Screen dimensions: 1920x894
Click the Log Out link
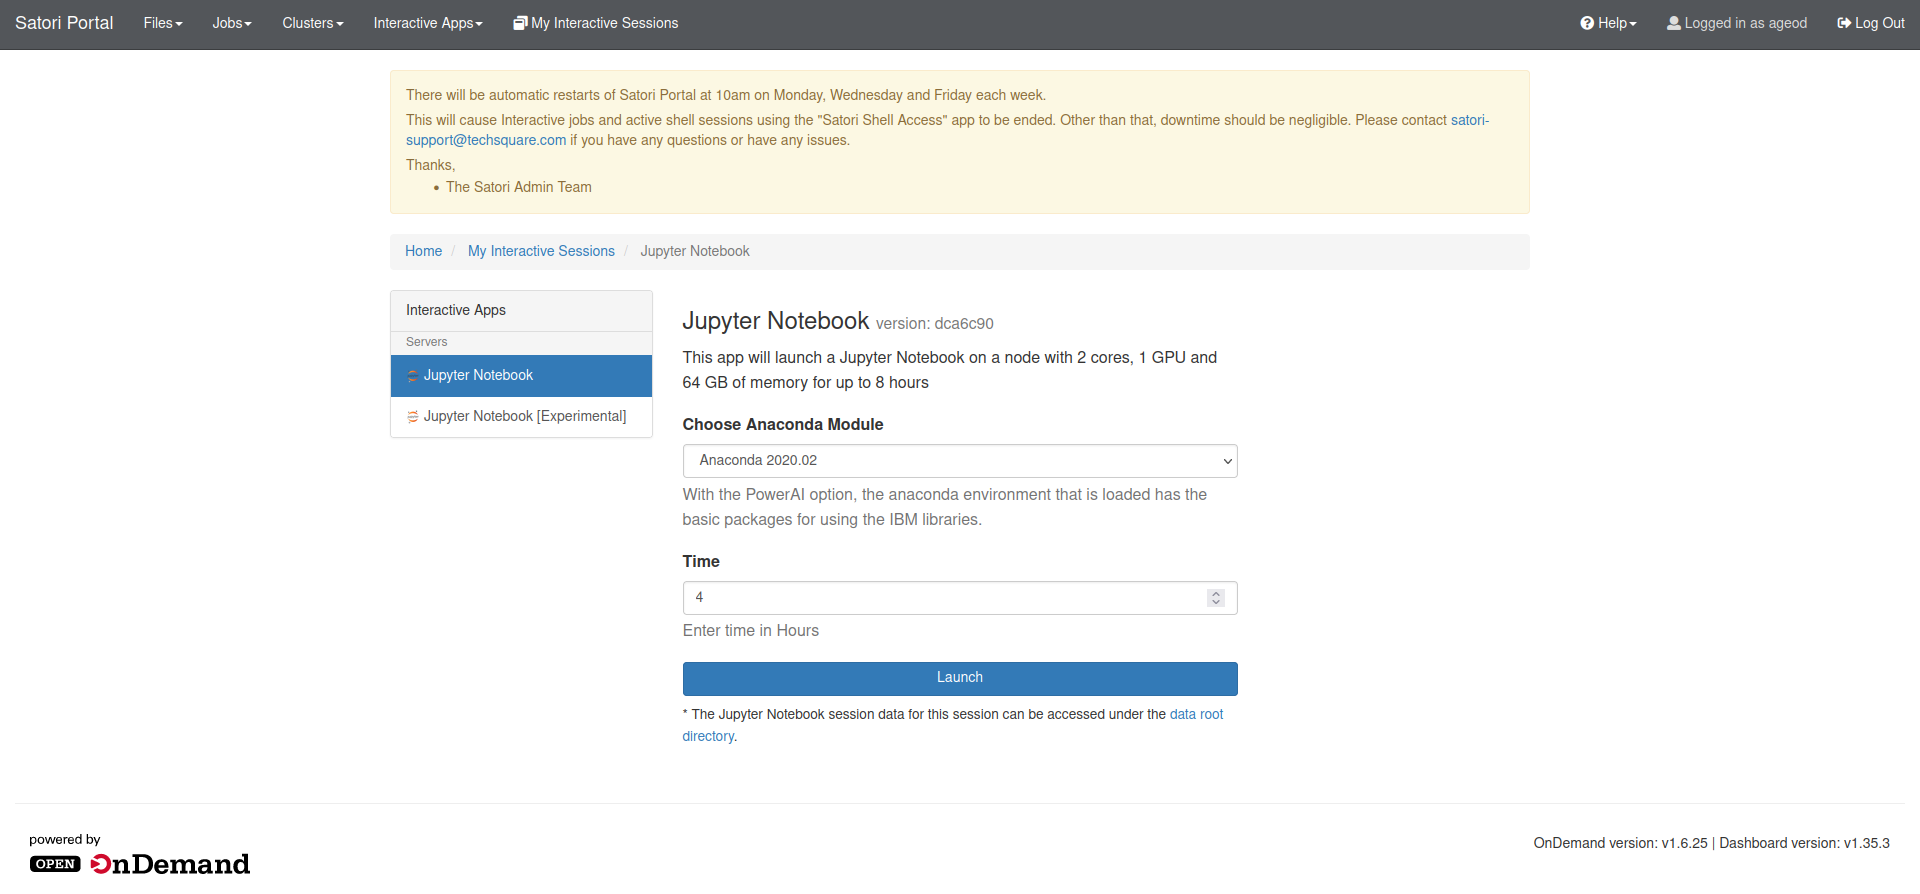1871,23
